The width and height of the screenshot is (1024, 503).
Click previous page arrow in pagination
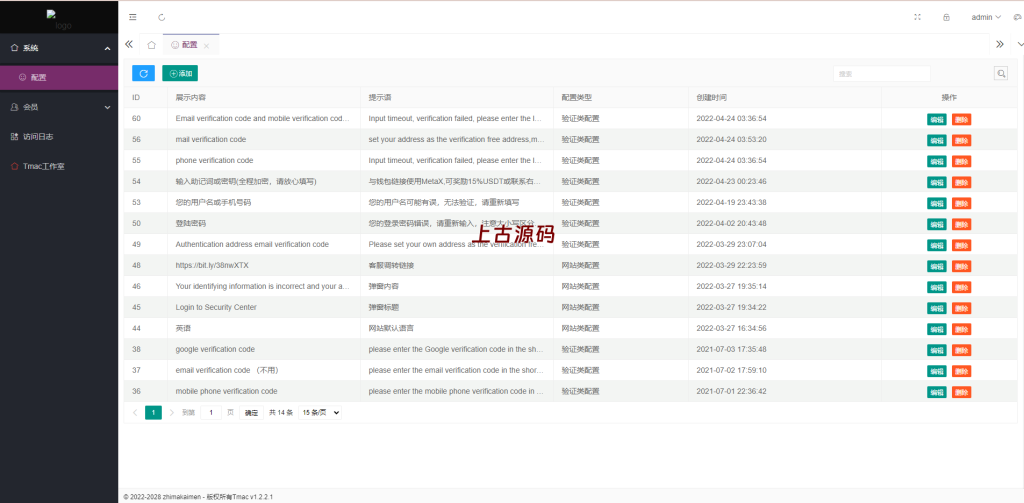[x=135, y=413]
